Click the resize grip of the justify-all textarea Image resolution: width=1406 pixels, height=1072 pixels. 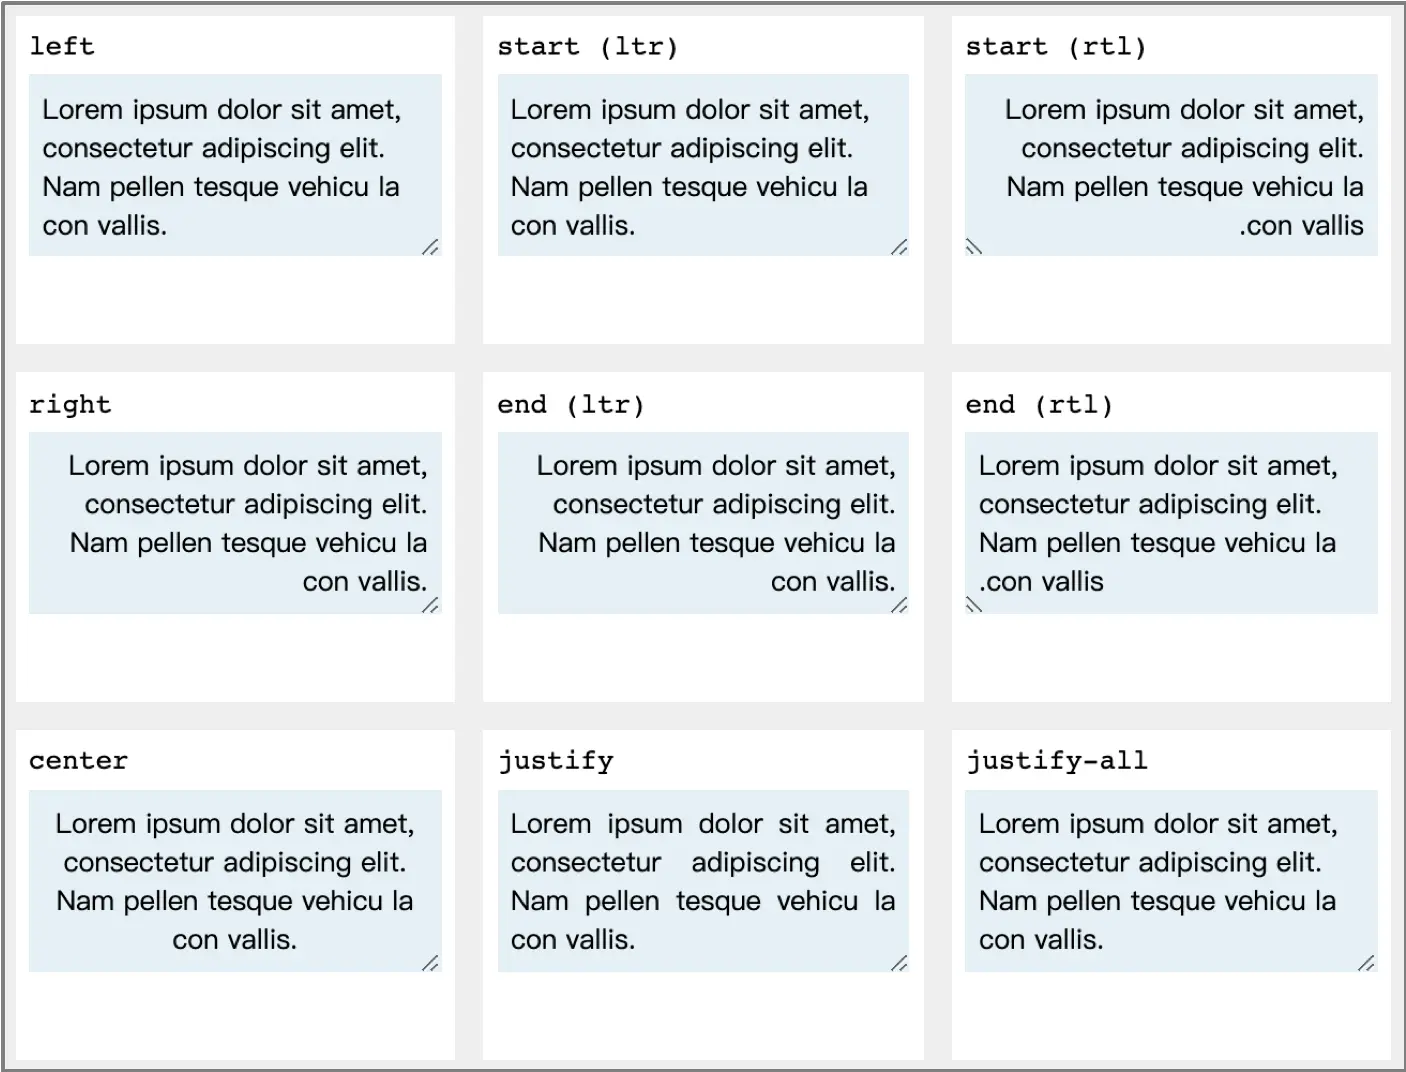click(1366, 963)
